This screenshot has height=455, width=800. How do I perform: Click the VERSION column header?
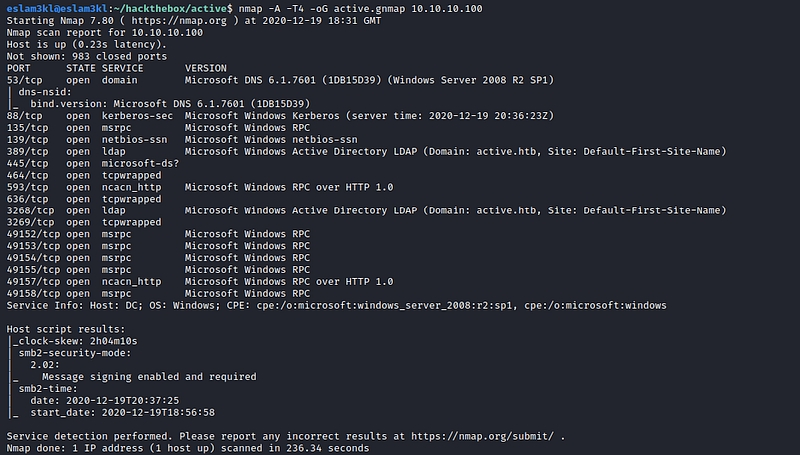point(206,66)
